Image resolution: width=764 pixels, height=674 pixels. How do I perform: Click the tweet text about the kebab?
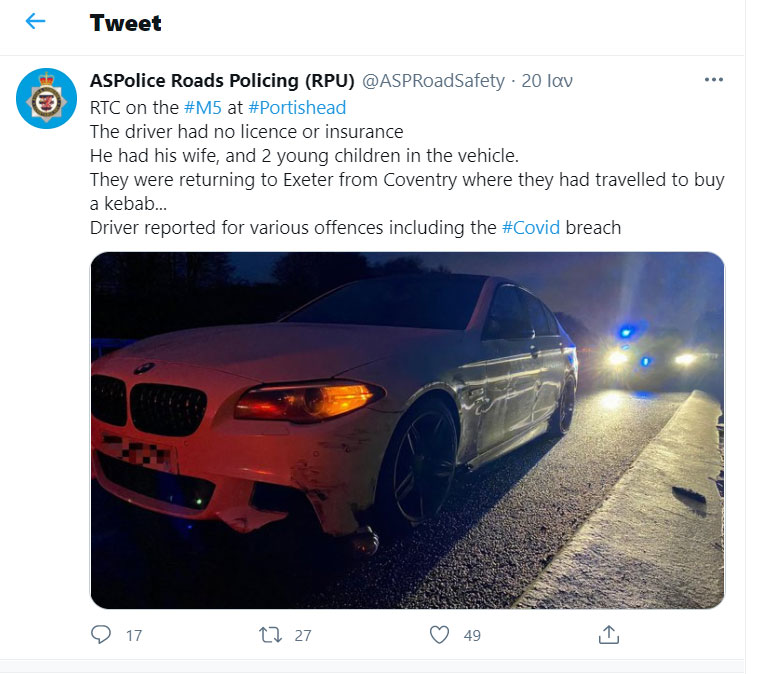407,192
